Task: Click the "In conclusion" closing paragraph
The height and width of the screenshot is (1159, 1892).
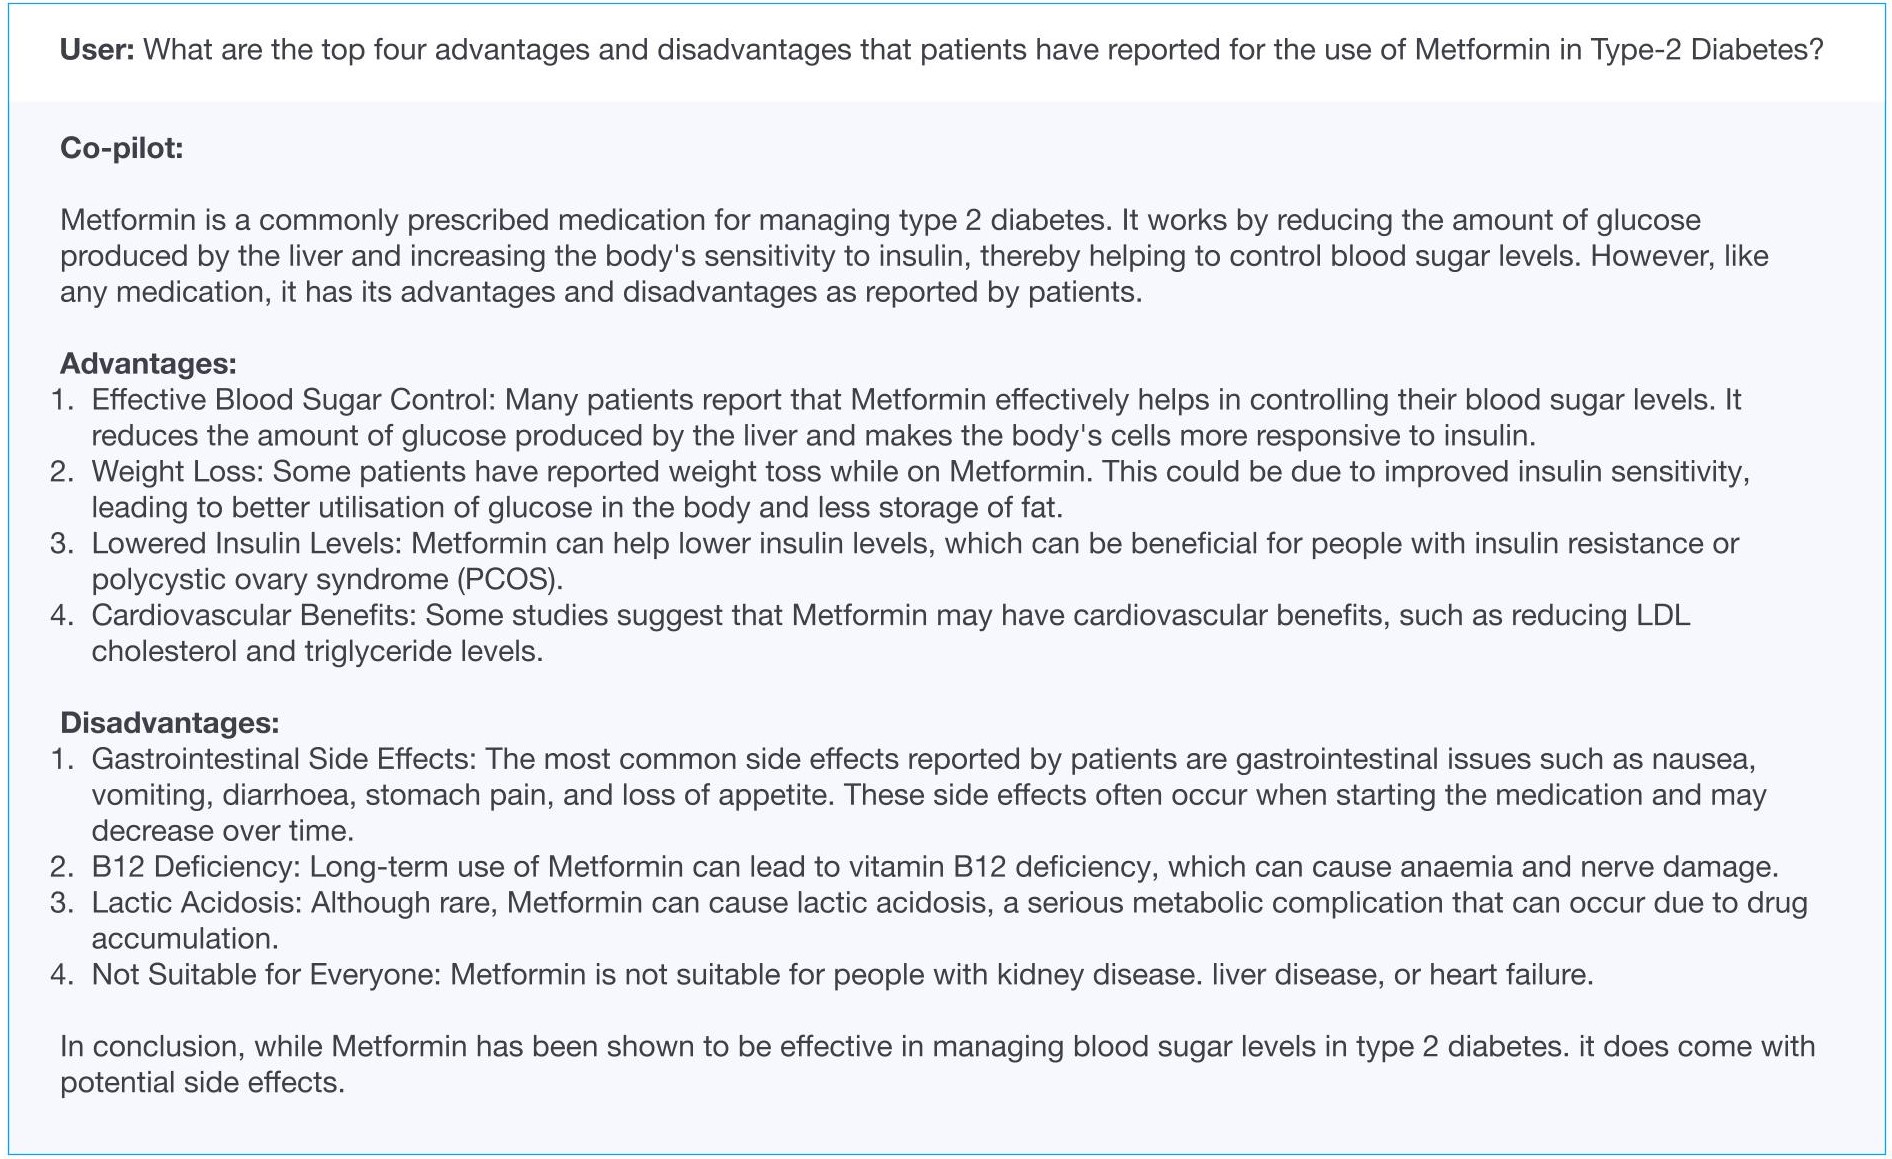Action: [937, 1047]
